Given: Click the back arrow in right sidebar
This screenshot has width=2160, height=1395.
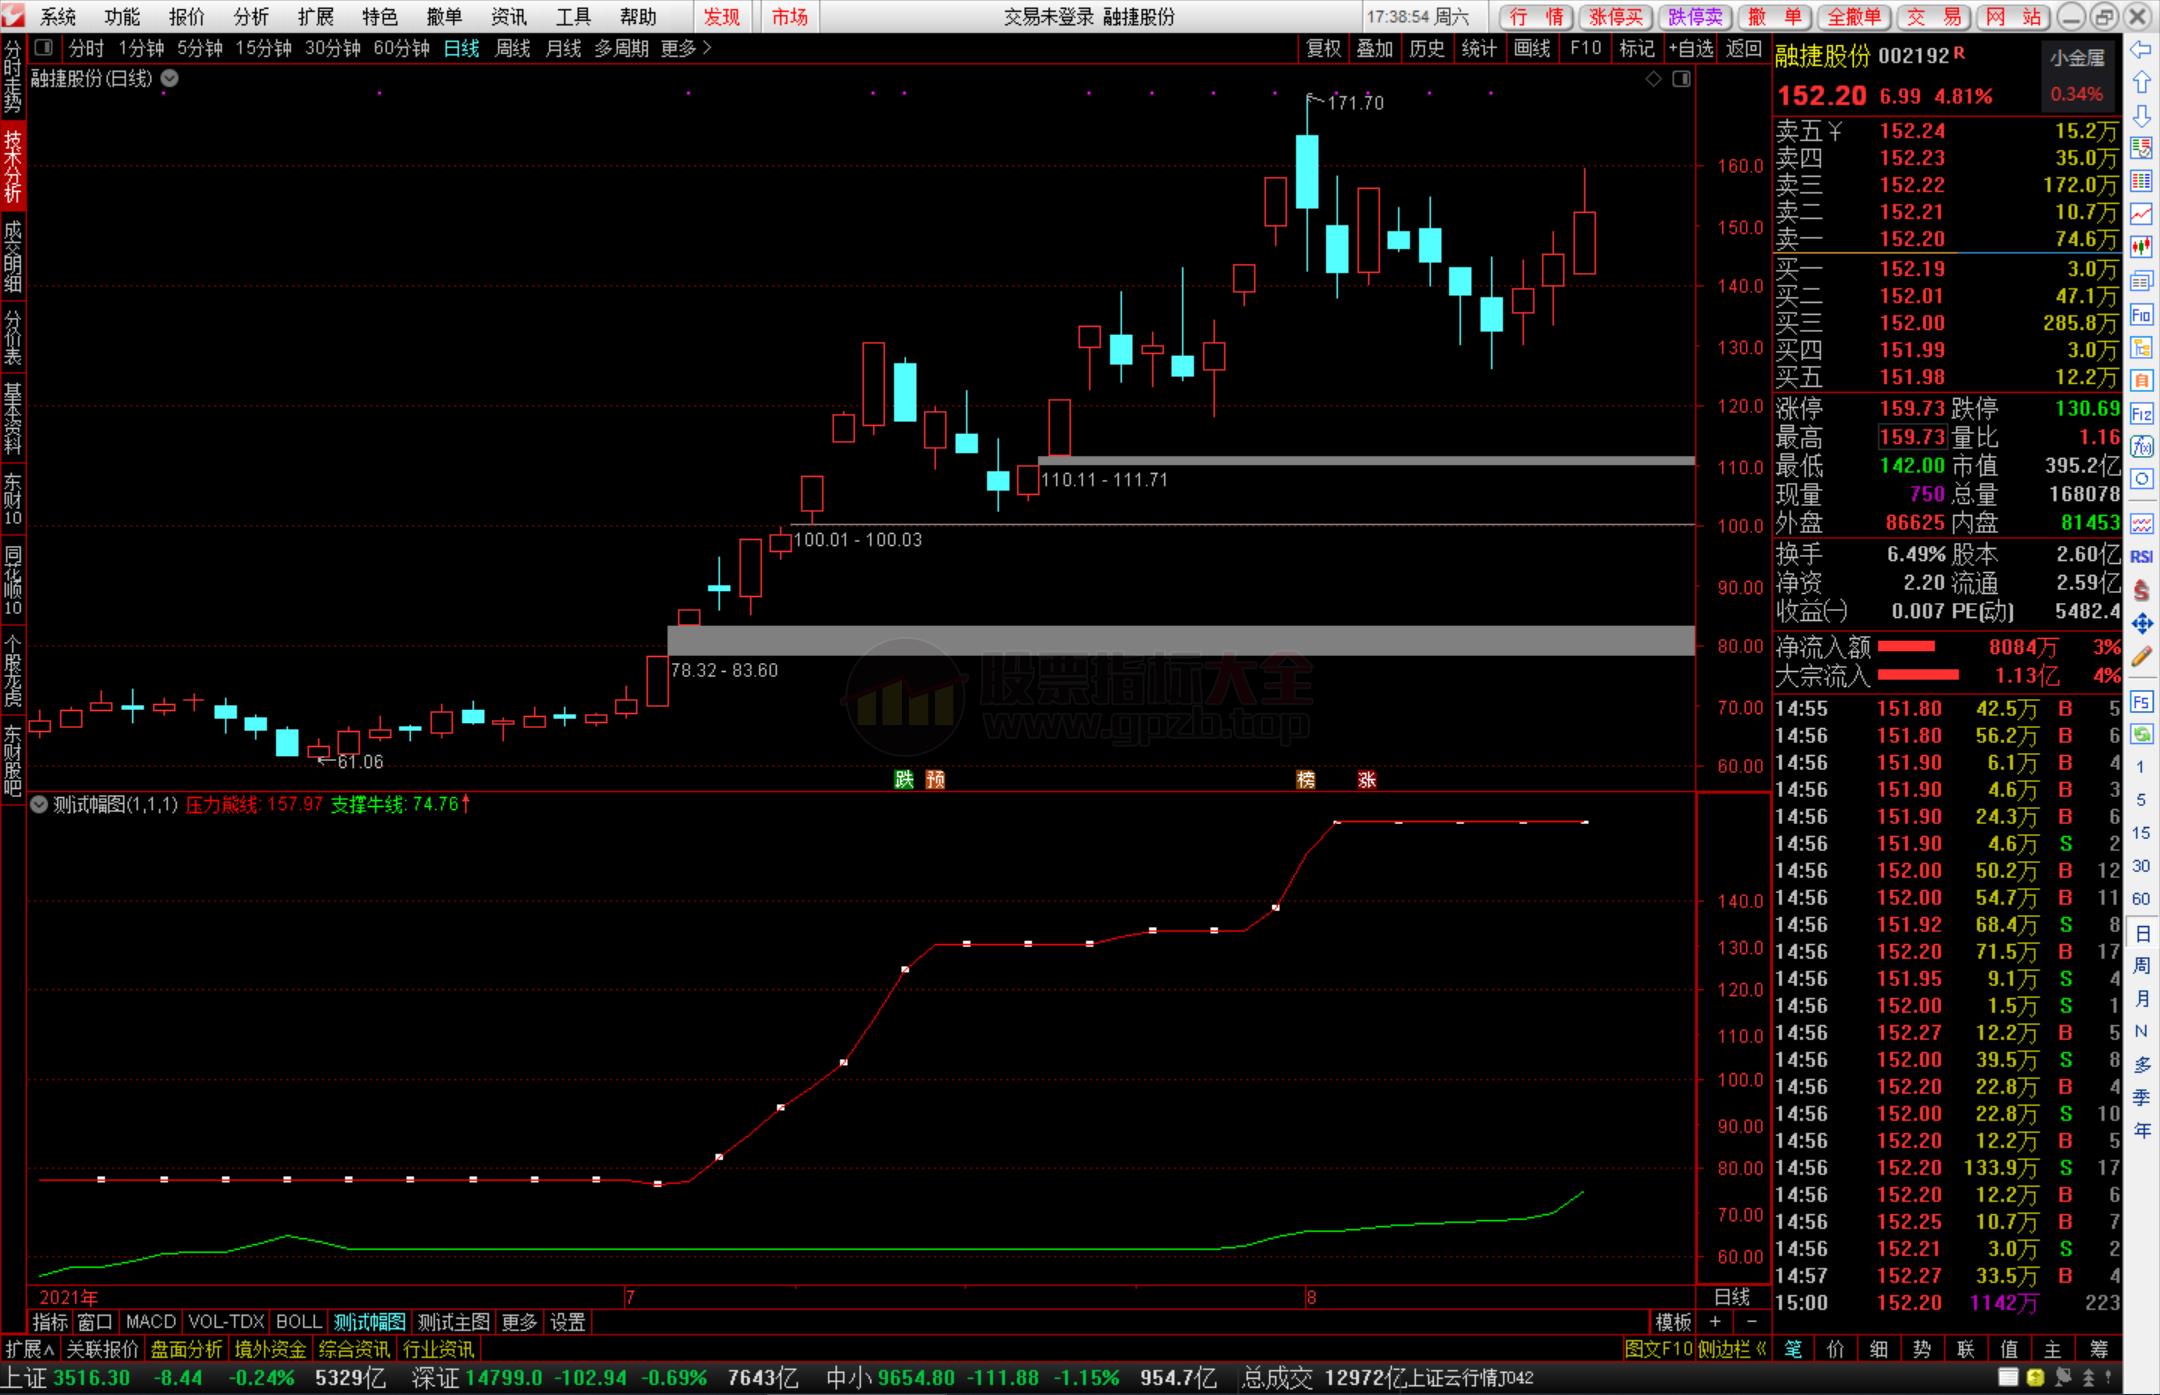Looking at the screenshot, I should (2141, 50).
